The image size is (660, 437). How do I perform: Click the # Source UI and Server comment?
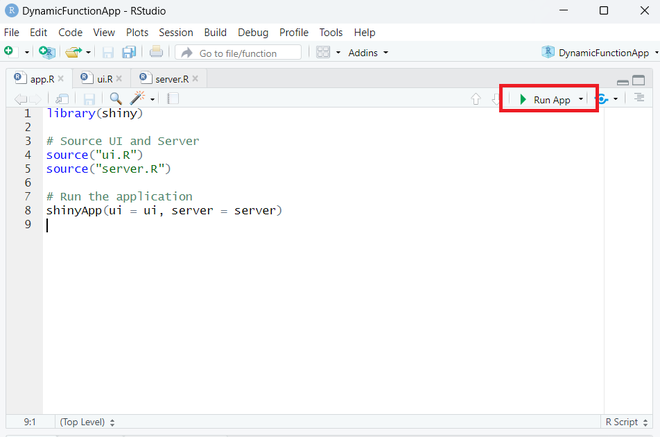(x=122, y=141)
